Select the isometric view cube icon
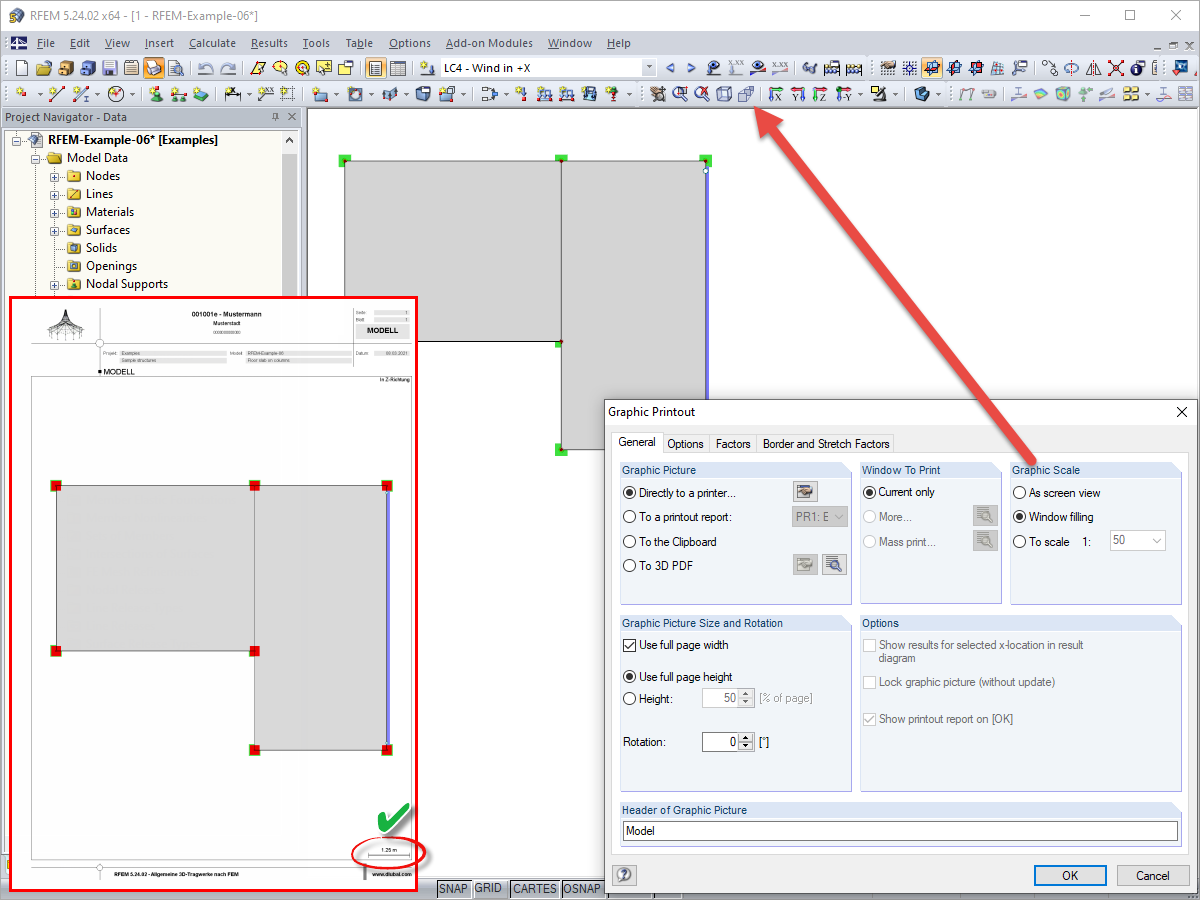Screen dimensions: 1200x900 (722, 93)
